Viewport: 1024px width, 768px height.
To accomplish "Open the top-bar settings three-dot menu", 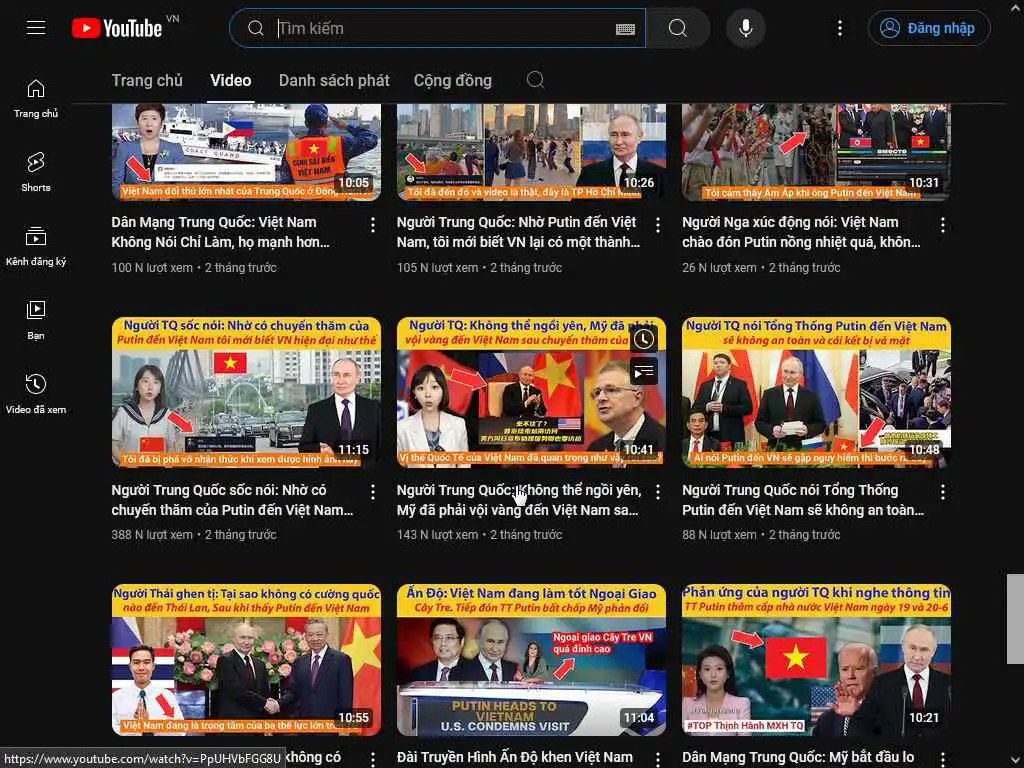I will click(x=840, y=28).
